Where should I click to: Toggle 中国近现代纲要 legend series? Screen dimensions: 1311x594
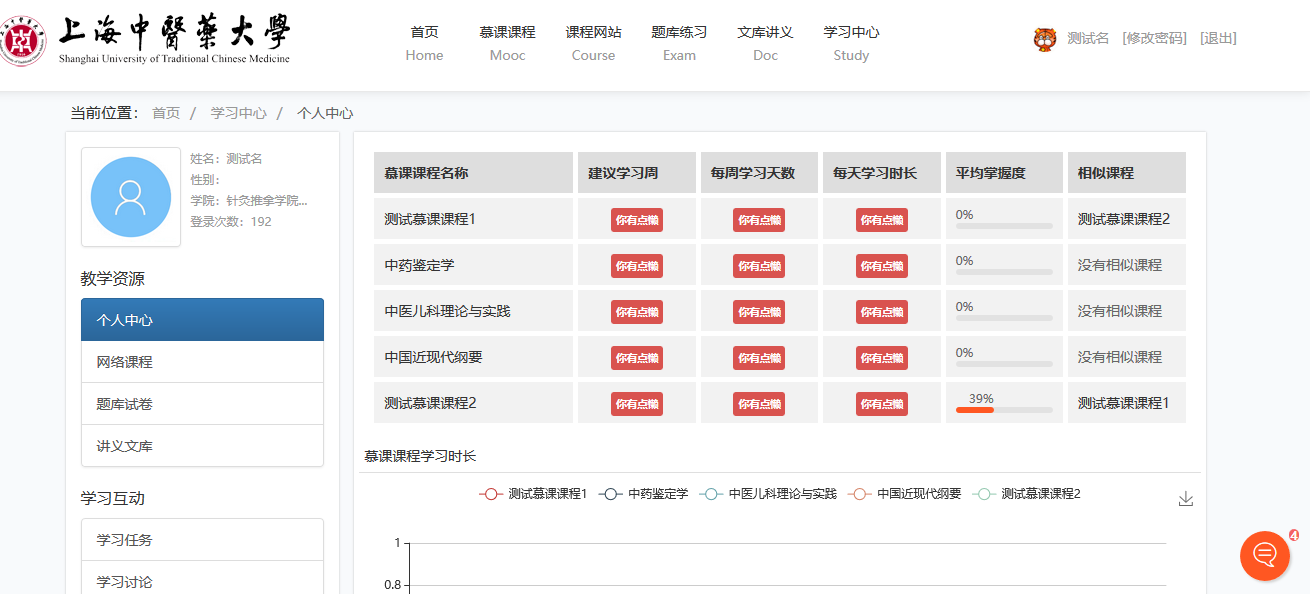(904, 494)
